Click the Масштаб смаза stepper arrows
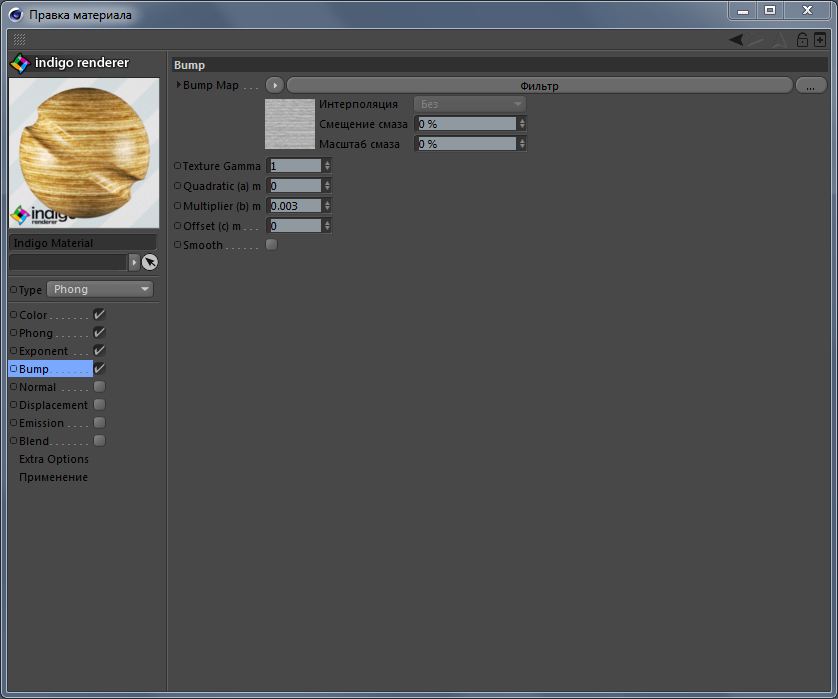Screen dimensions: 838x699 (522, 144)
